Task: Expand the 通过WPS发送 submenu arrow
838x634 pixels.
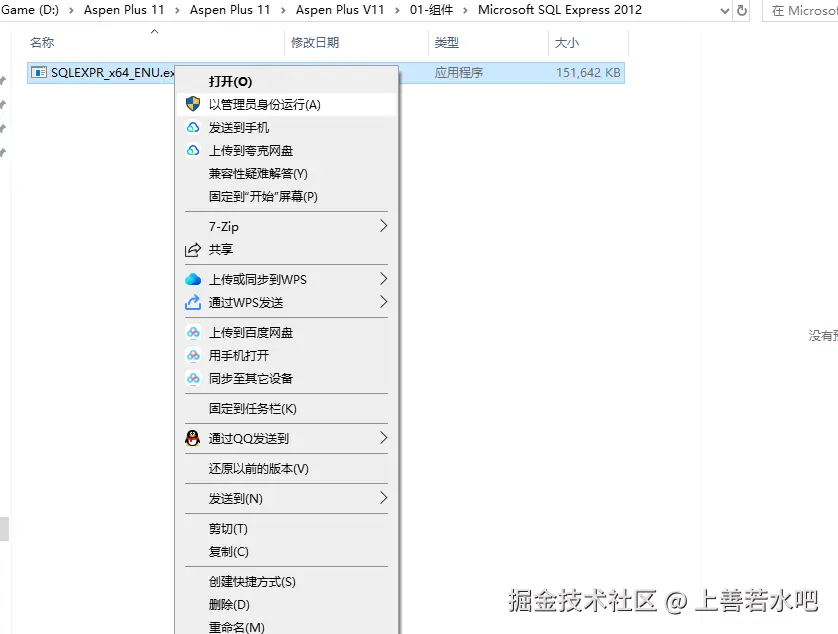Action: pos(383,301)
